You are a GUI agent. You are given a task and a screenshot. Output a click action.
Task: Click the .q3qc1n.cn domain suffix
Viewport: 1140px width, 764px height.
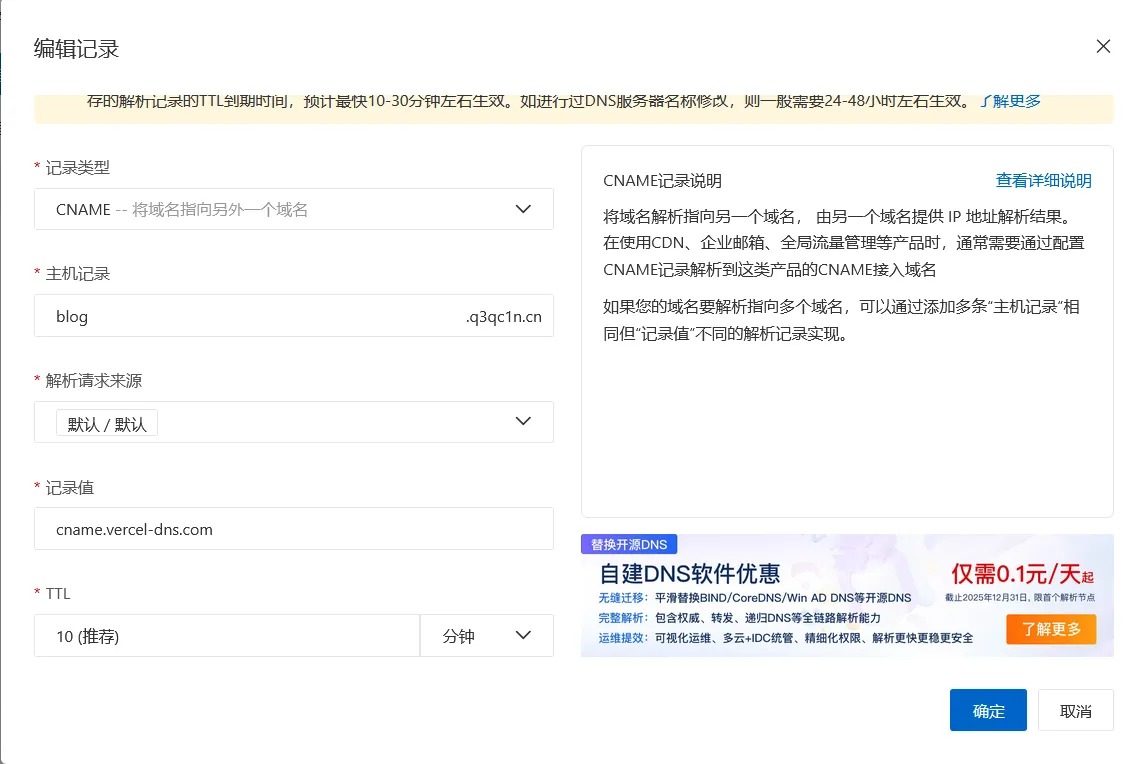(503, 317)
